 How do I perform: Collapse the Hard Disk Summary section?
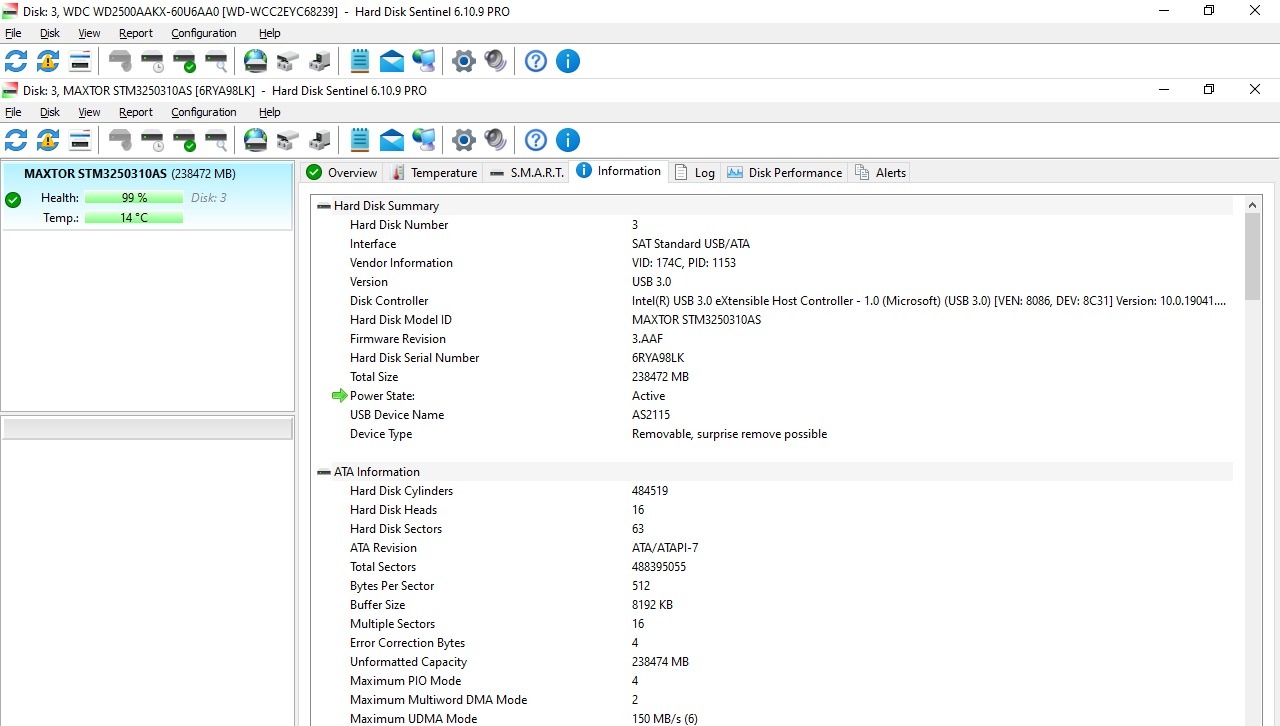pyautogui.click(x=324, y=206)
